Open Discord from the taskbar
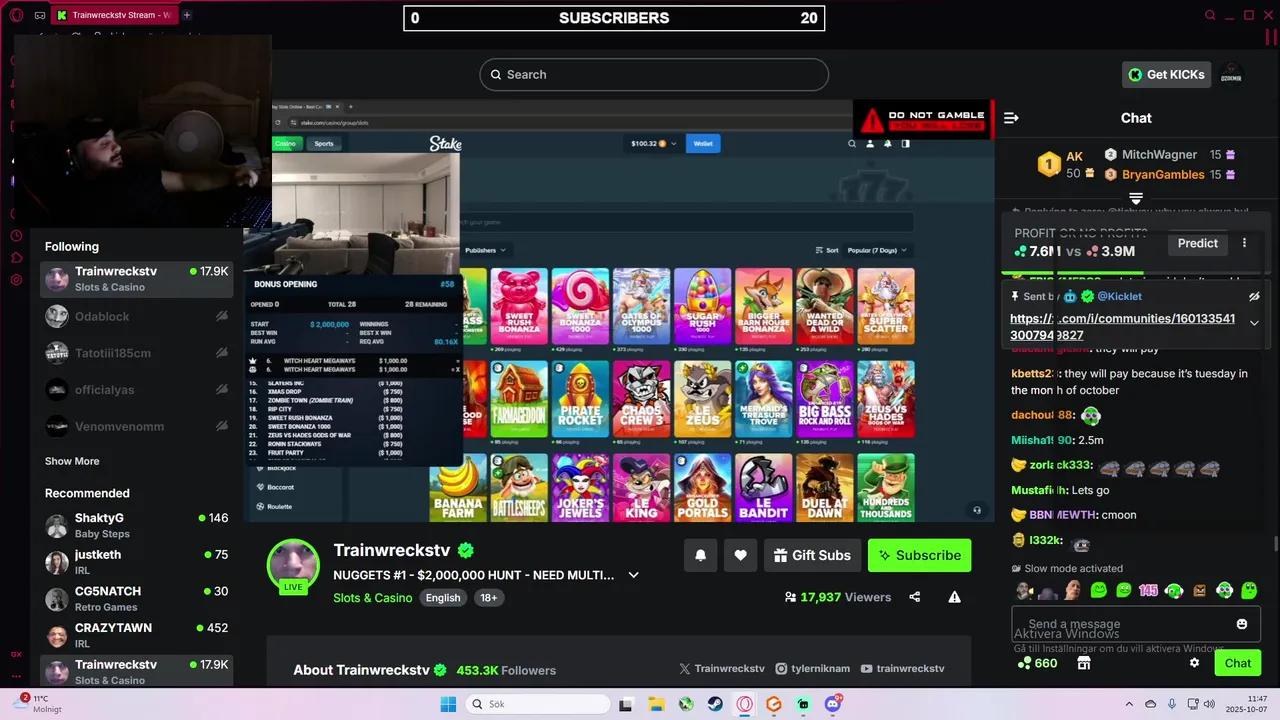 click(833, 704)
